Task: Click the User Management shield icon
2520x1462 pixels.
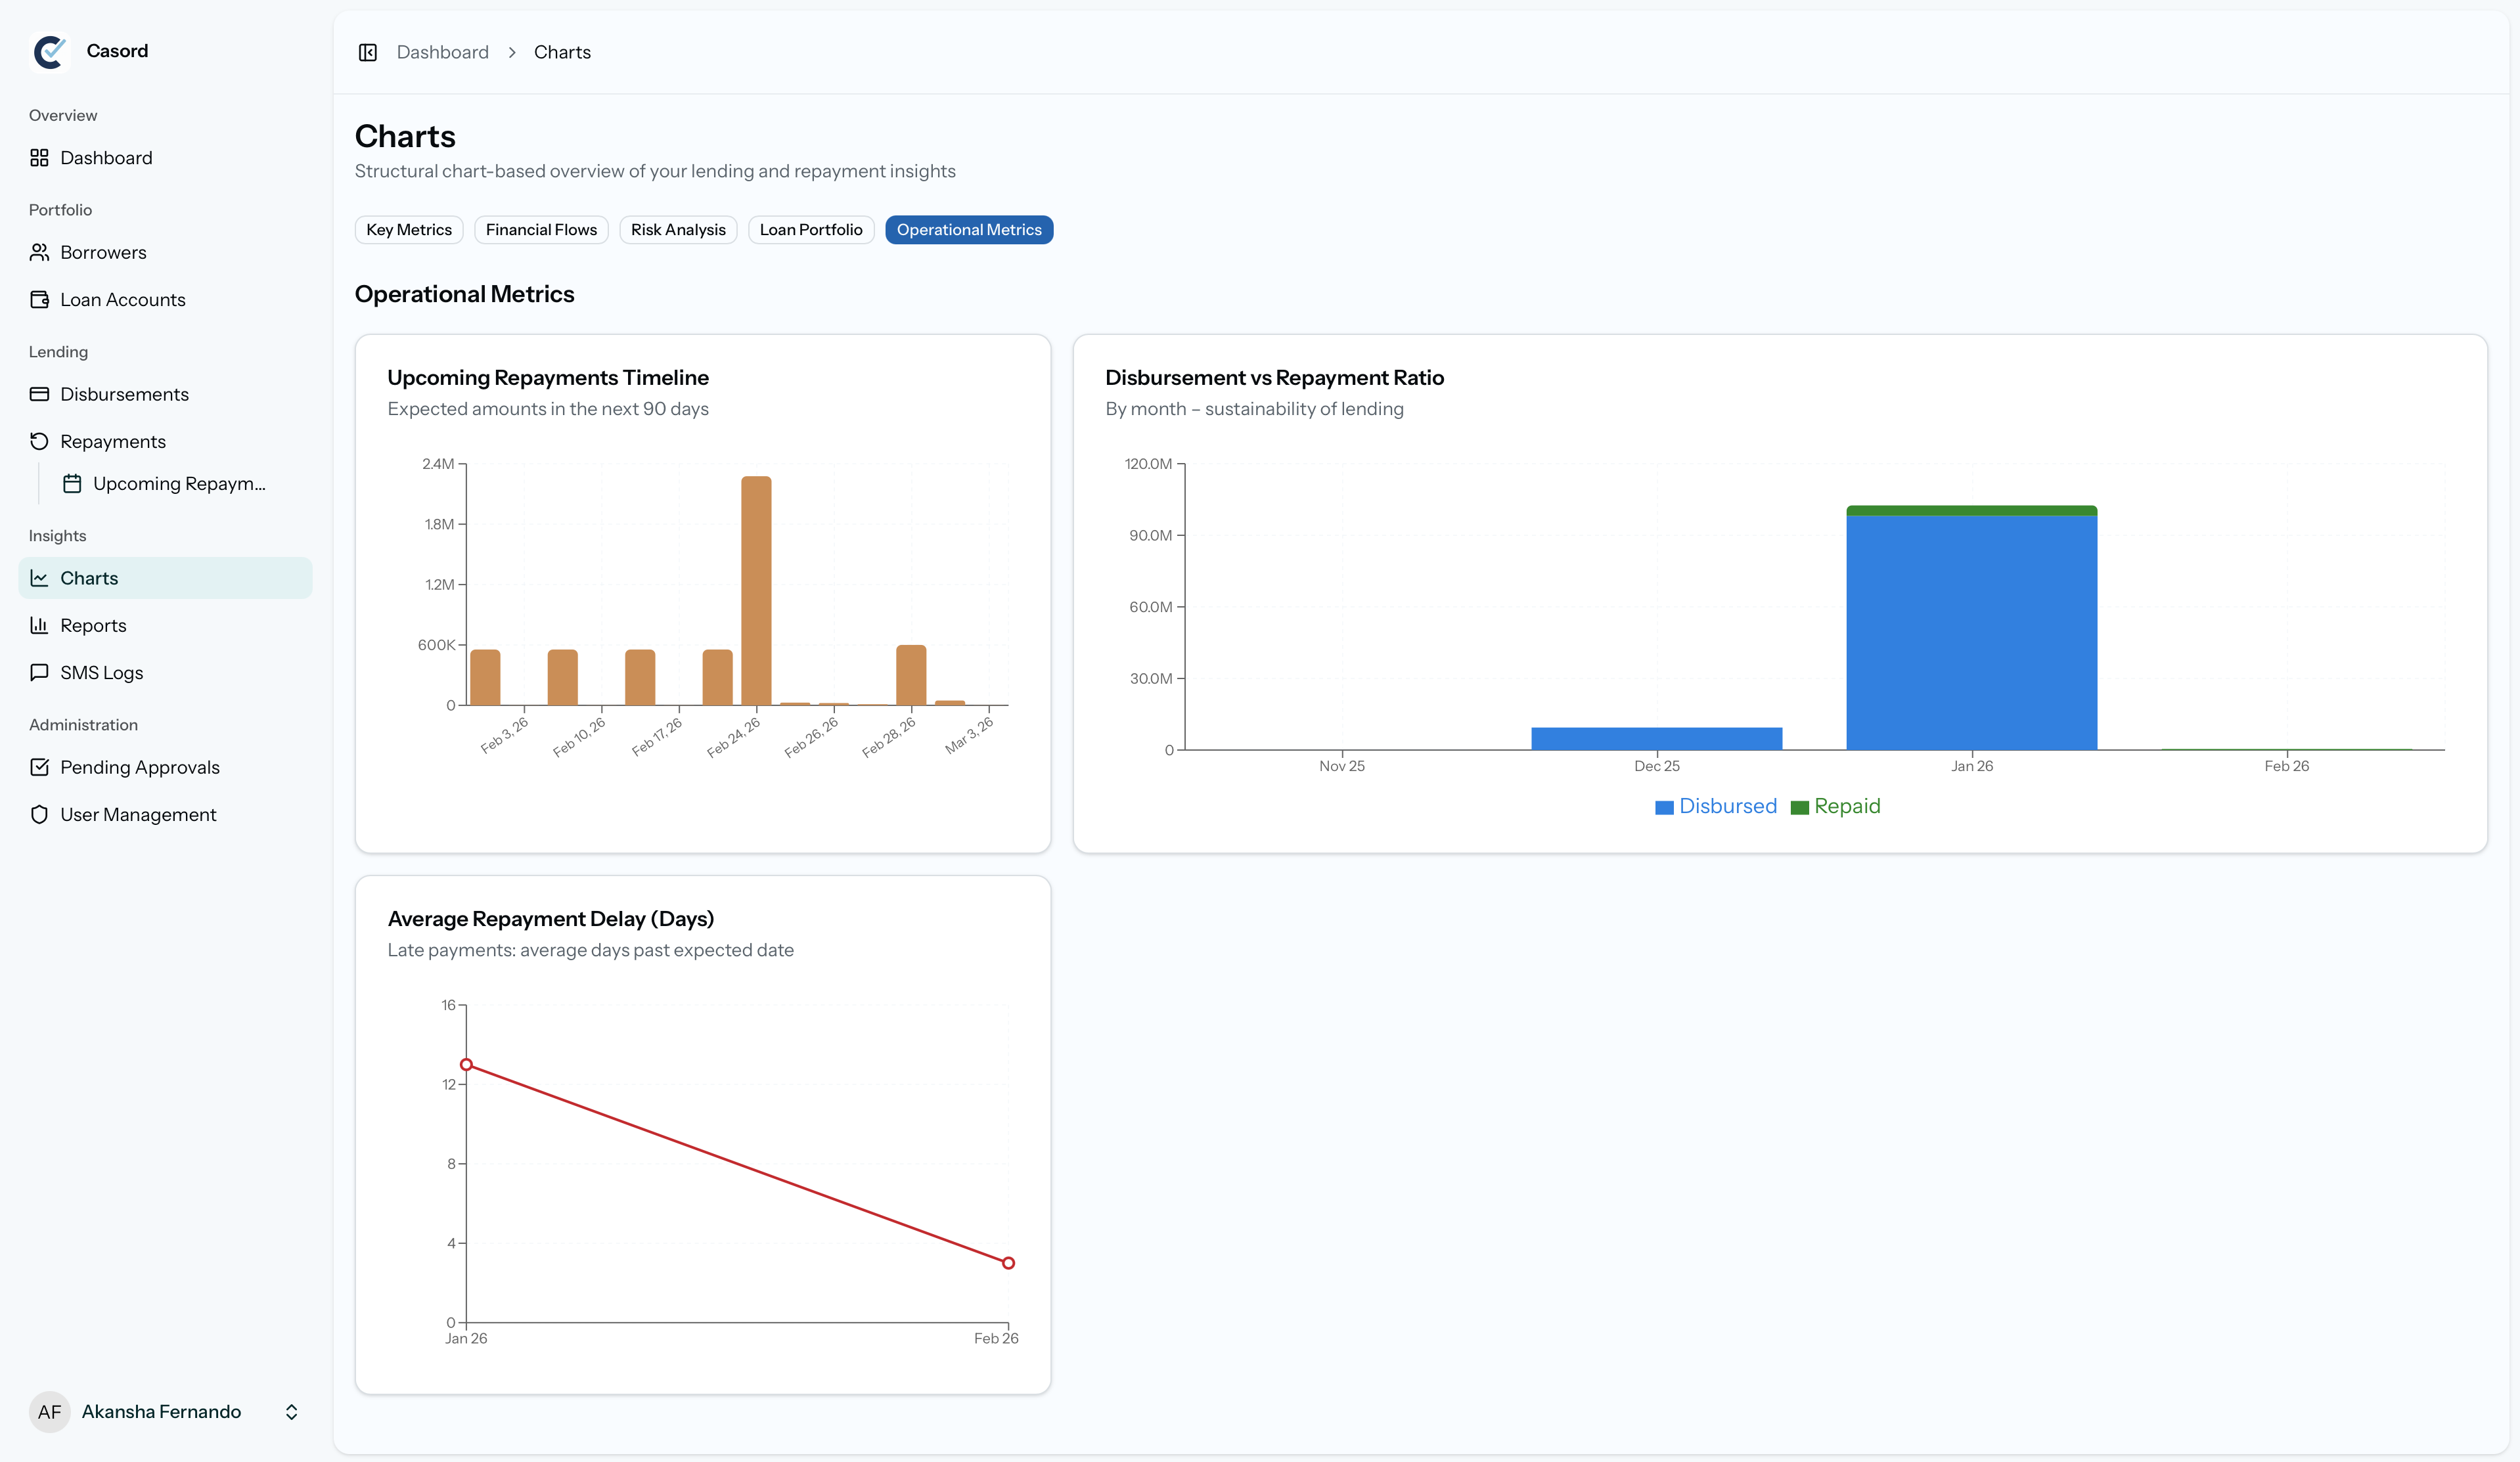Action: [x=39, y=814]
